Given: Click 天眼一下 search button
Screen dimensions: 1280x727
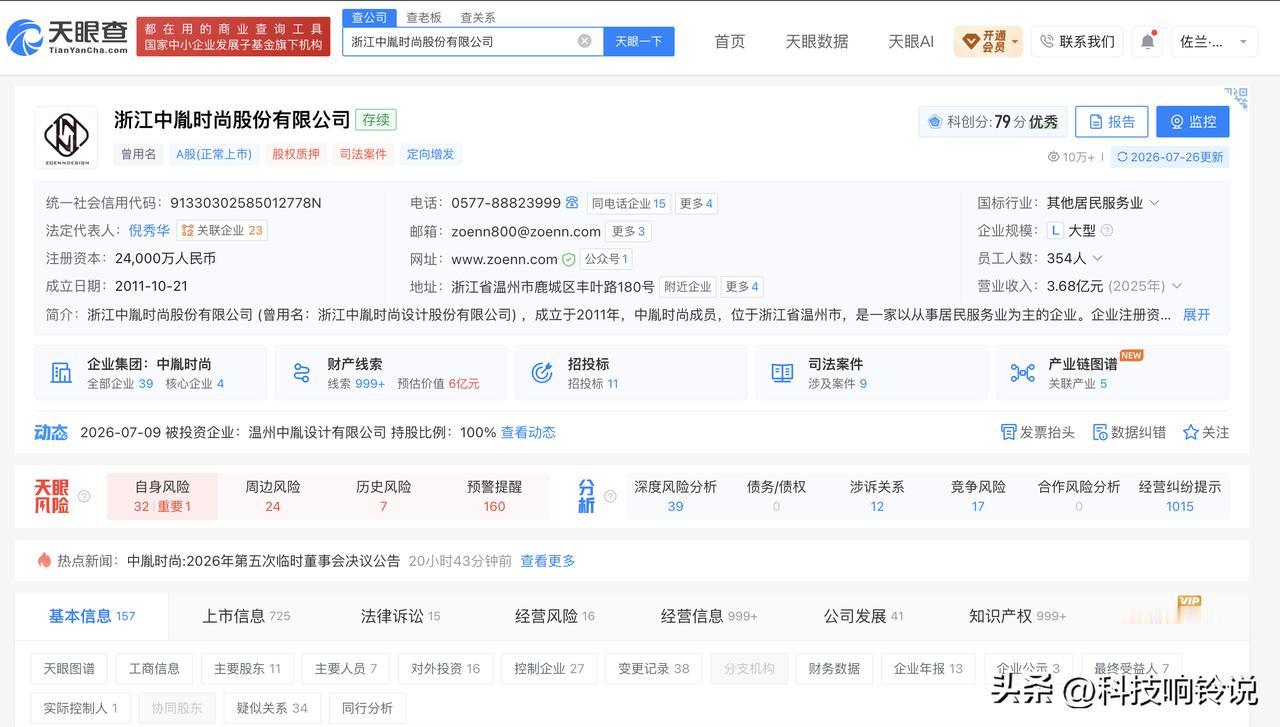Looking at the screenshot, I should point(638,41).
